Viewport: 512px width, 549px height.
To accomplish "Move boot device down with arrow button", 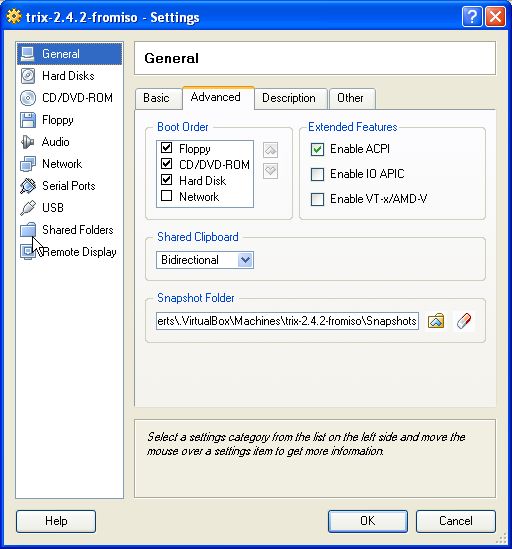I will [270, 171].
